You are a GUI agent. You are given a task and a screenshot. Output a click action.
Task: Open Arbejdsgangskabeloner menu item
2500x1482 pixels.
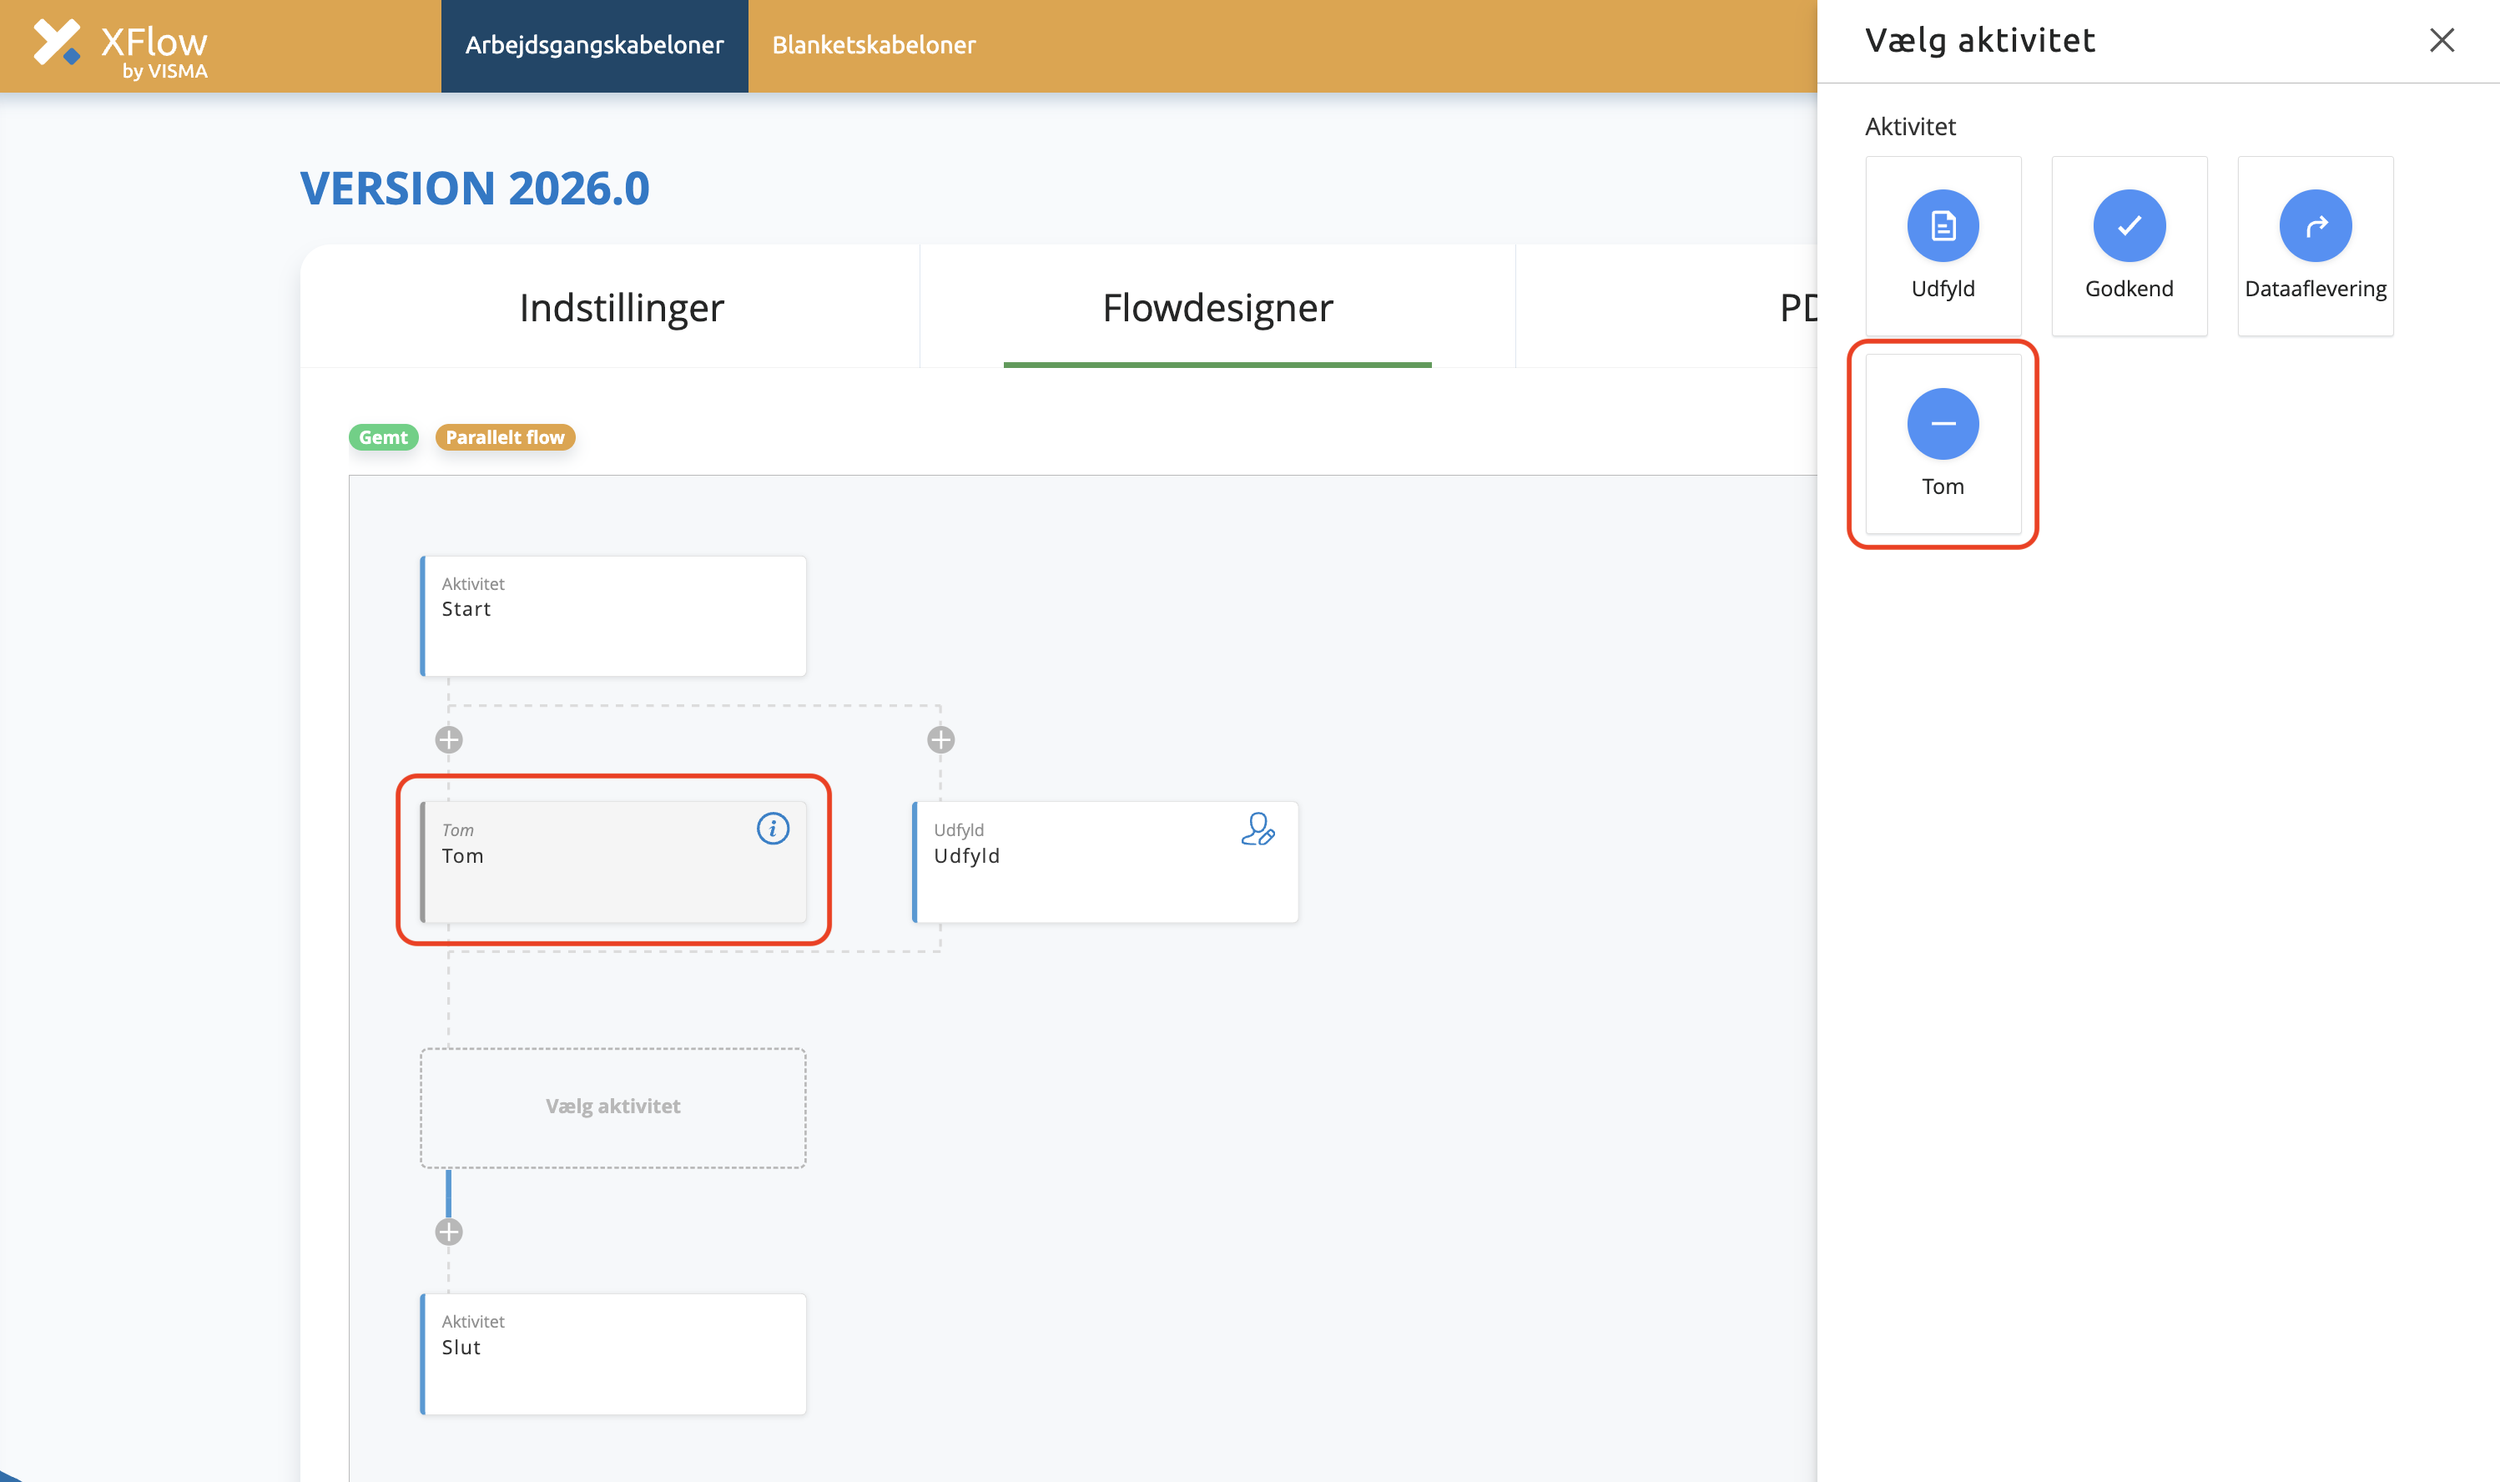(x=594, y=46)
